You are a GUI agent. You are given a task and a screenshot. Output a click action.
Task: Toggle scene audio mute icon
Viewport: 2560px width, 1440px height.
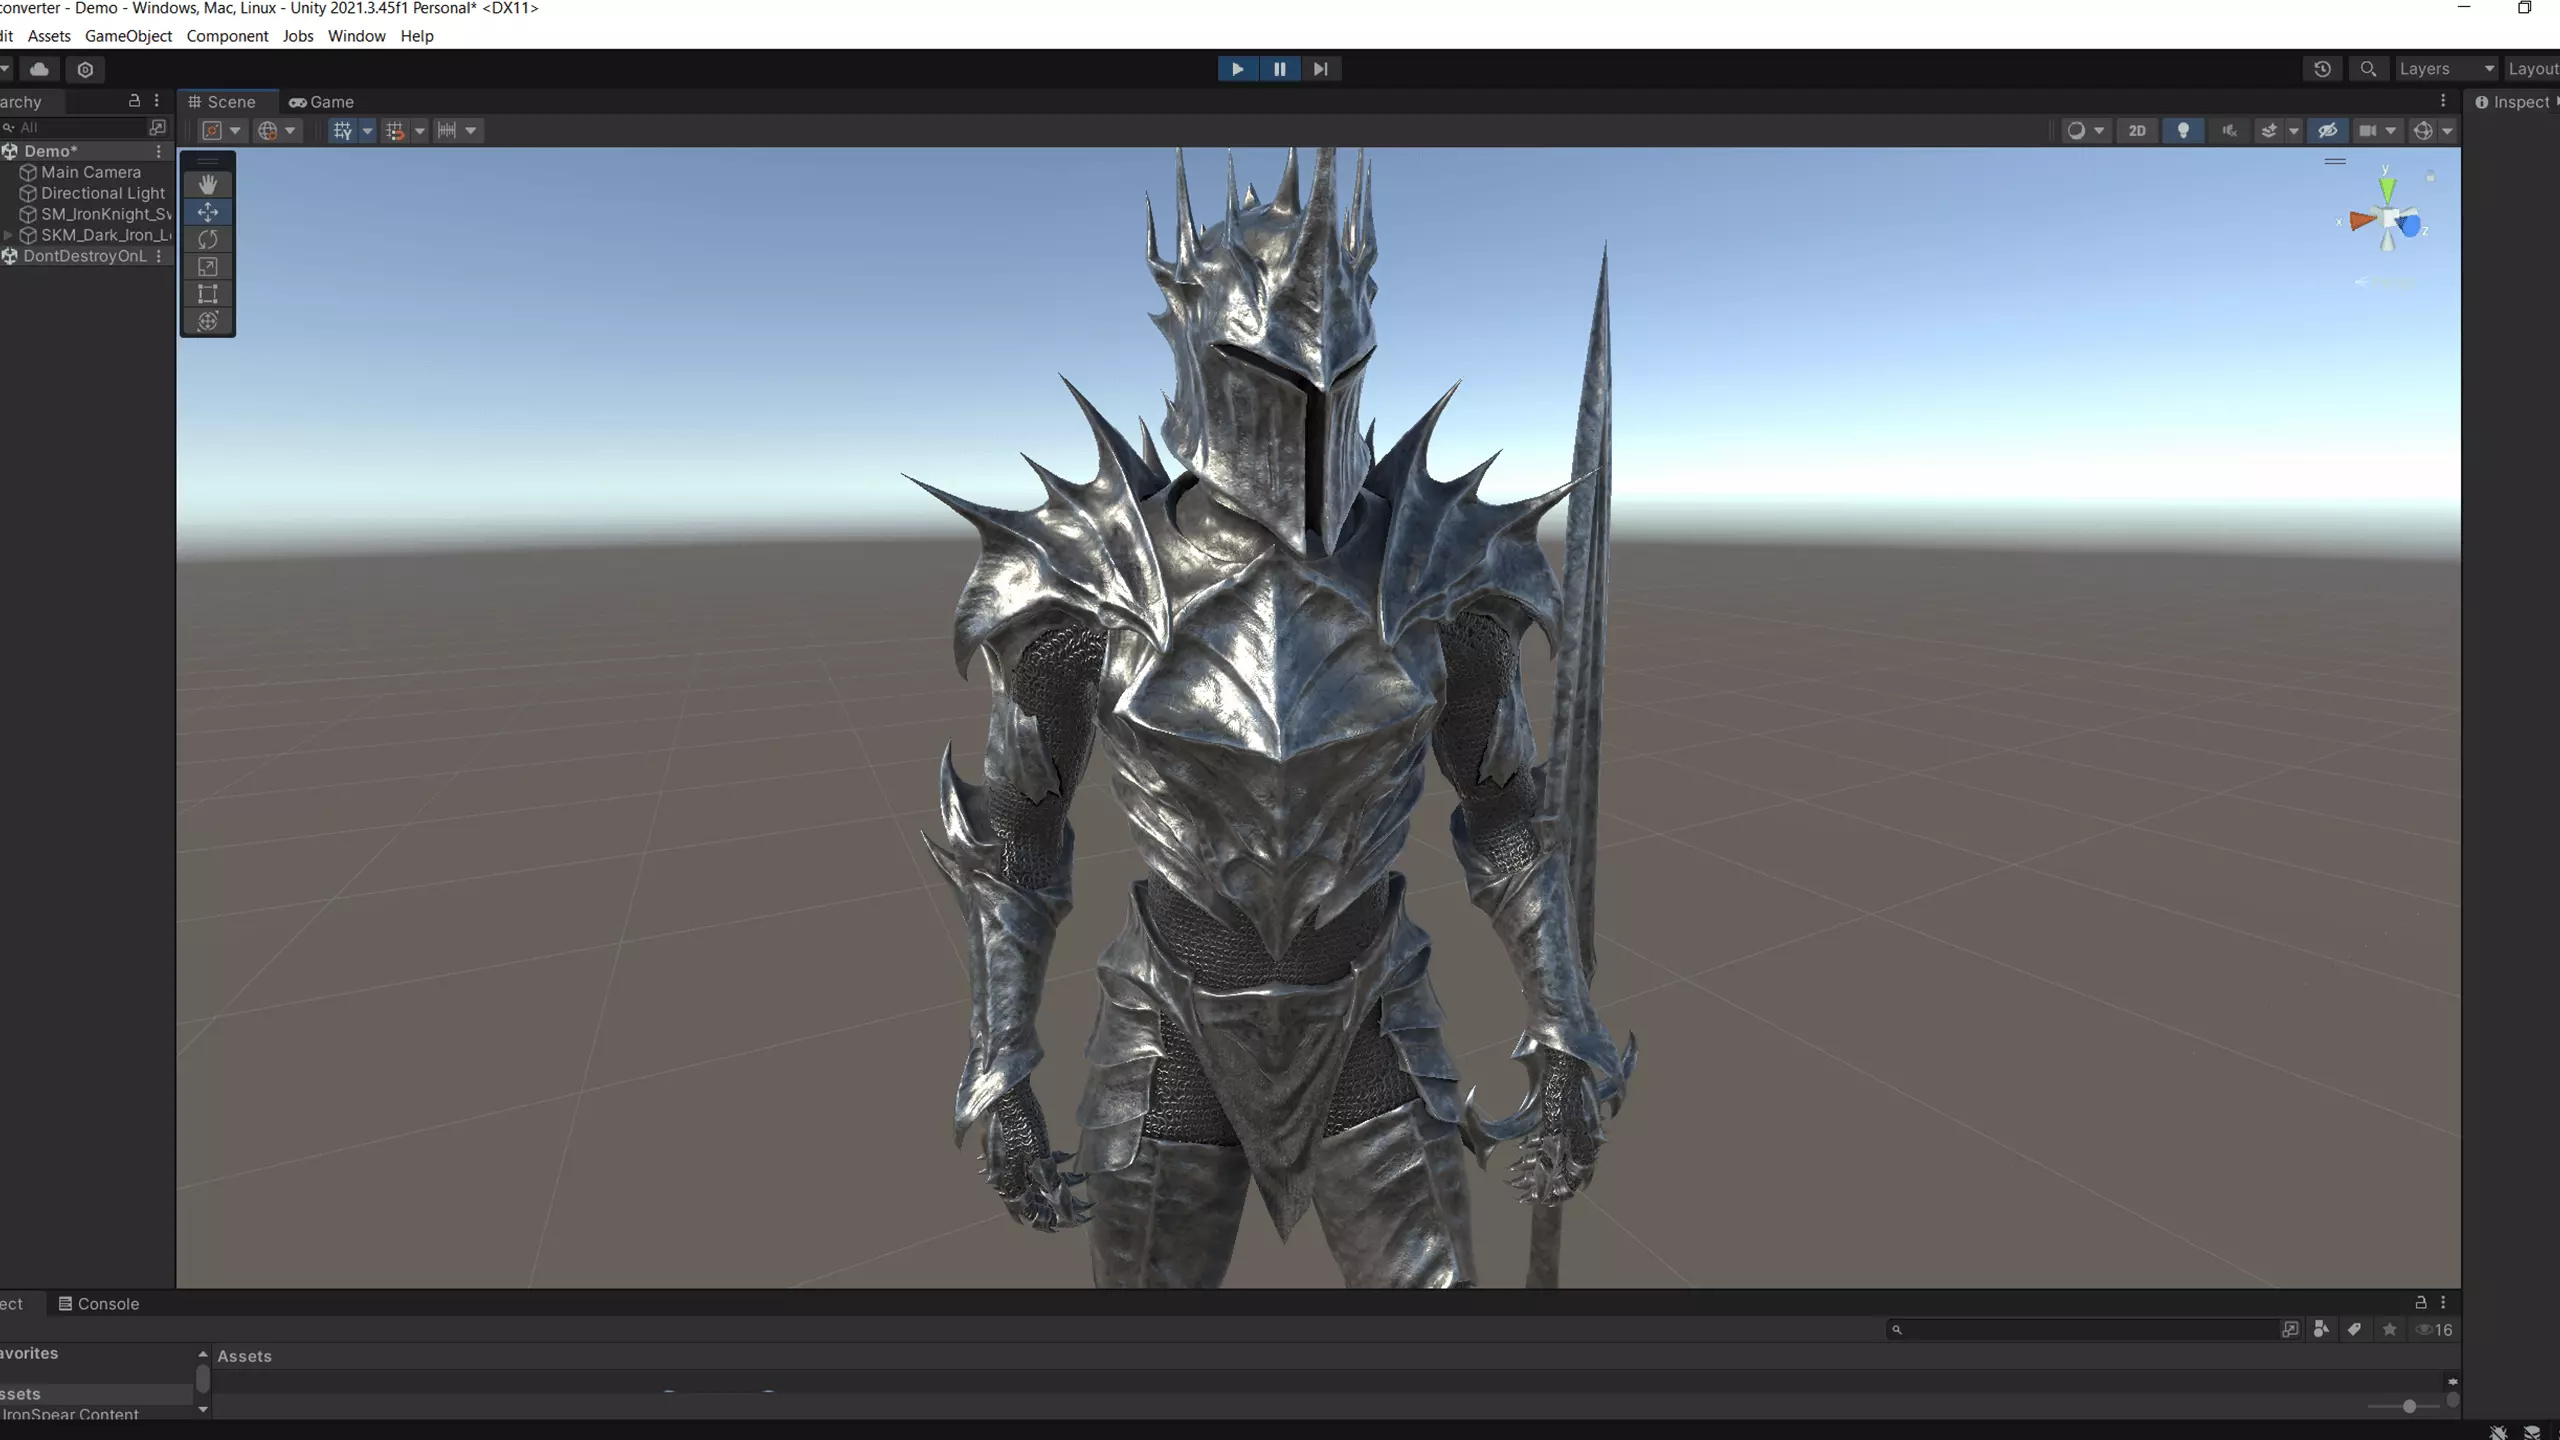coord(2229,131)
